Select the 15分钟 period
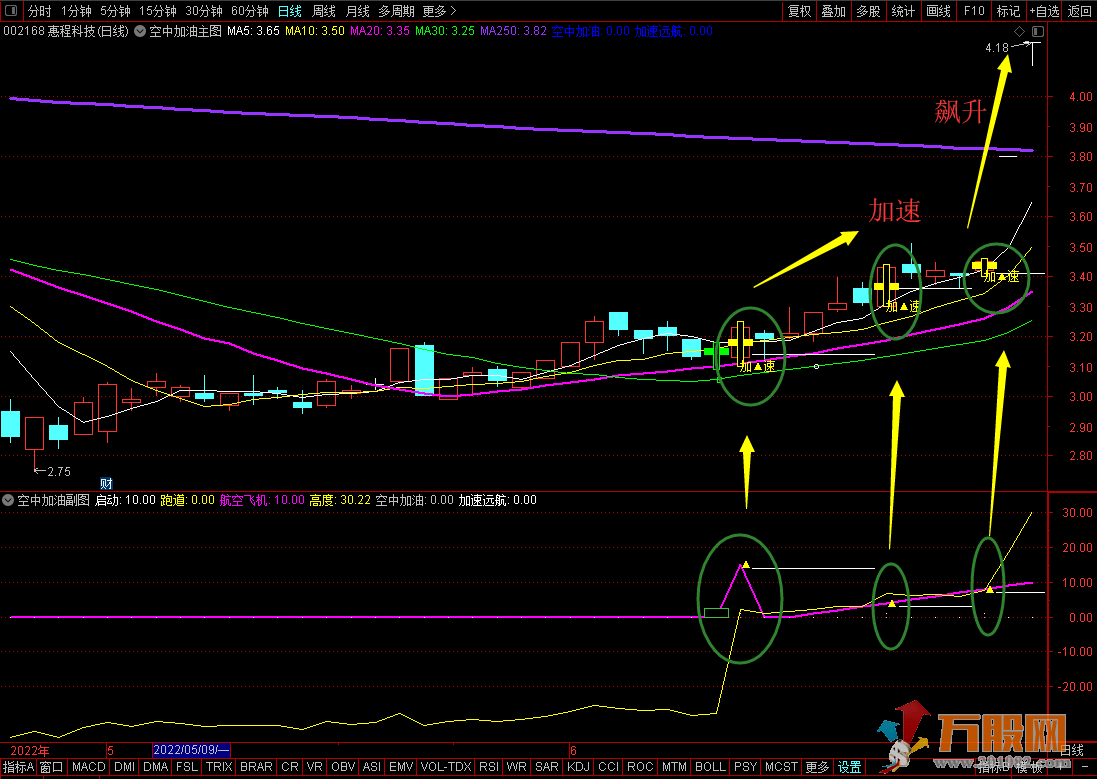The height and width of the screenshot is (779, 1097). pos(158,11)
